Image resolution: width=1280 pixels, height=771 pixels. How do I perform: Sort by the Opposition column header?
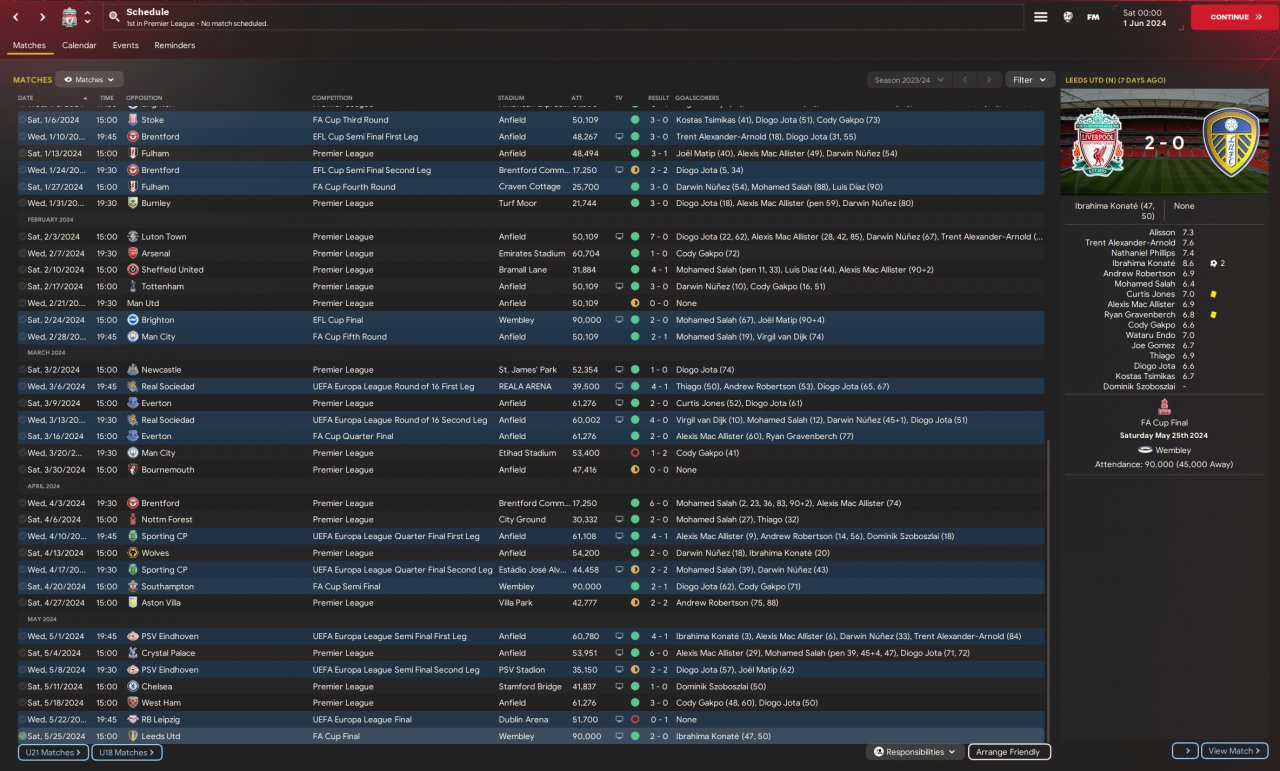tap(144, 98)
